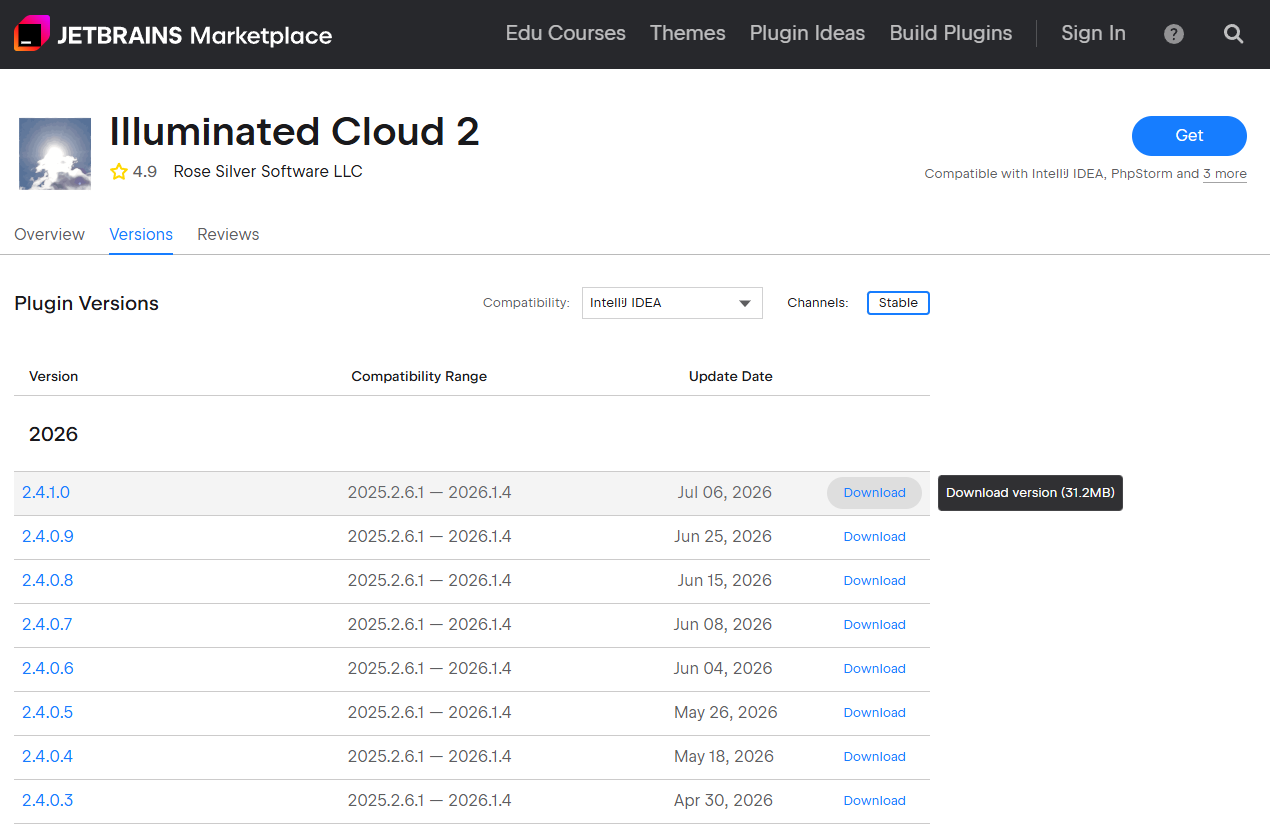Switch to the Reviews tab
1270x831 pixels.
228,234
